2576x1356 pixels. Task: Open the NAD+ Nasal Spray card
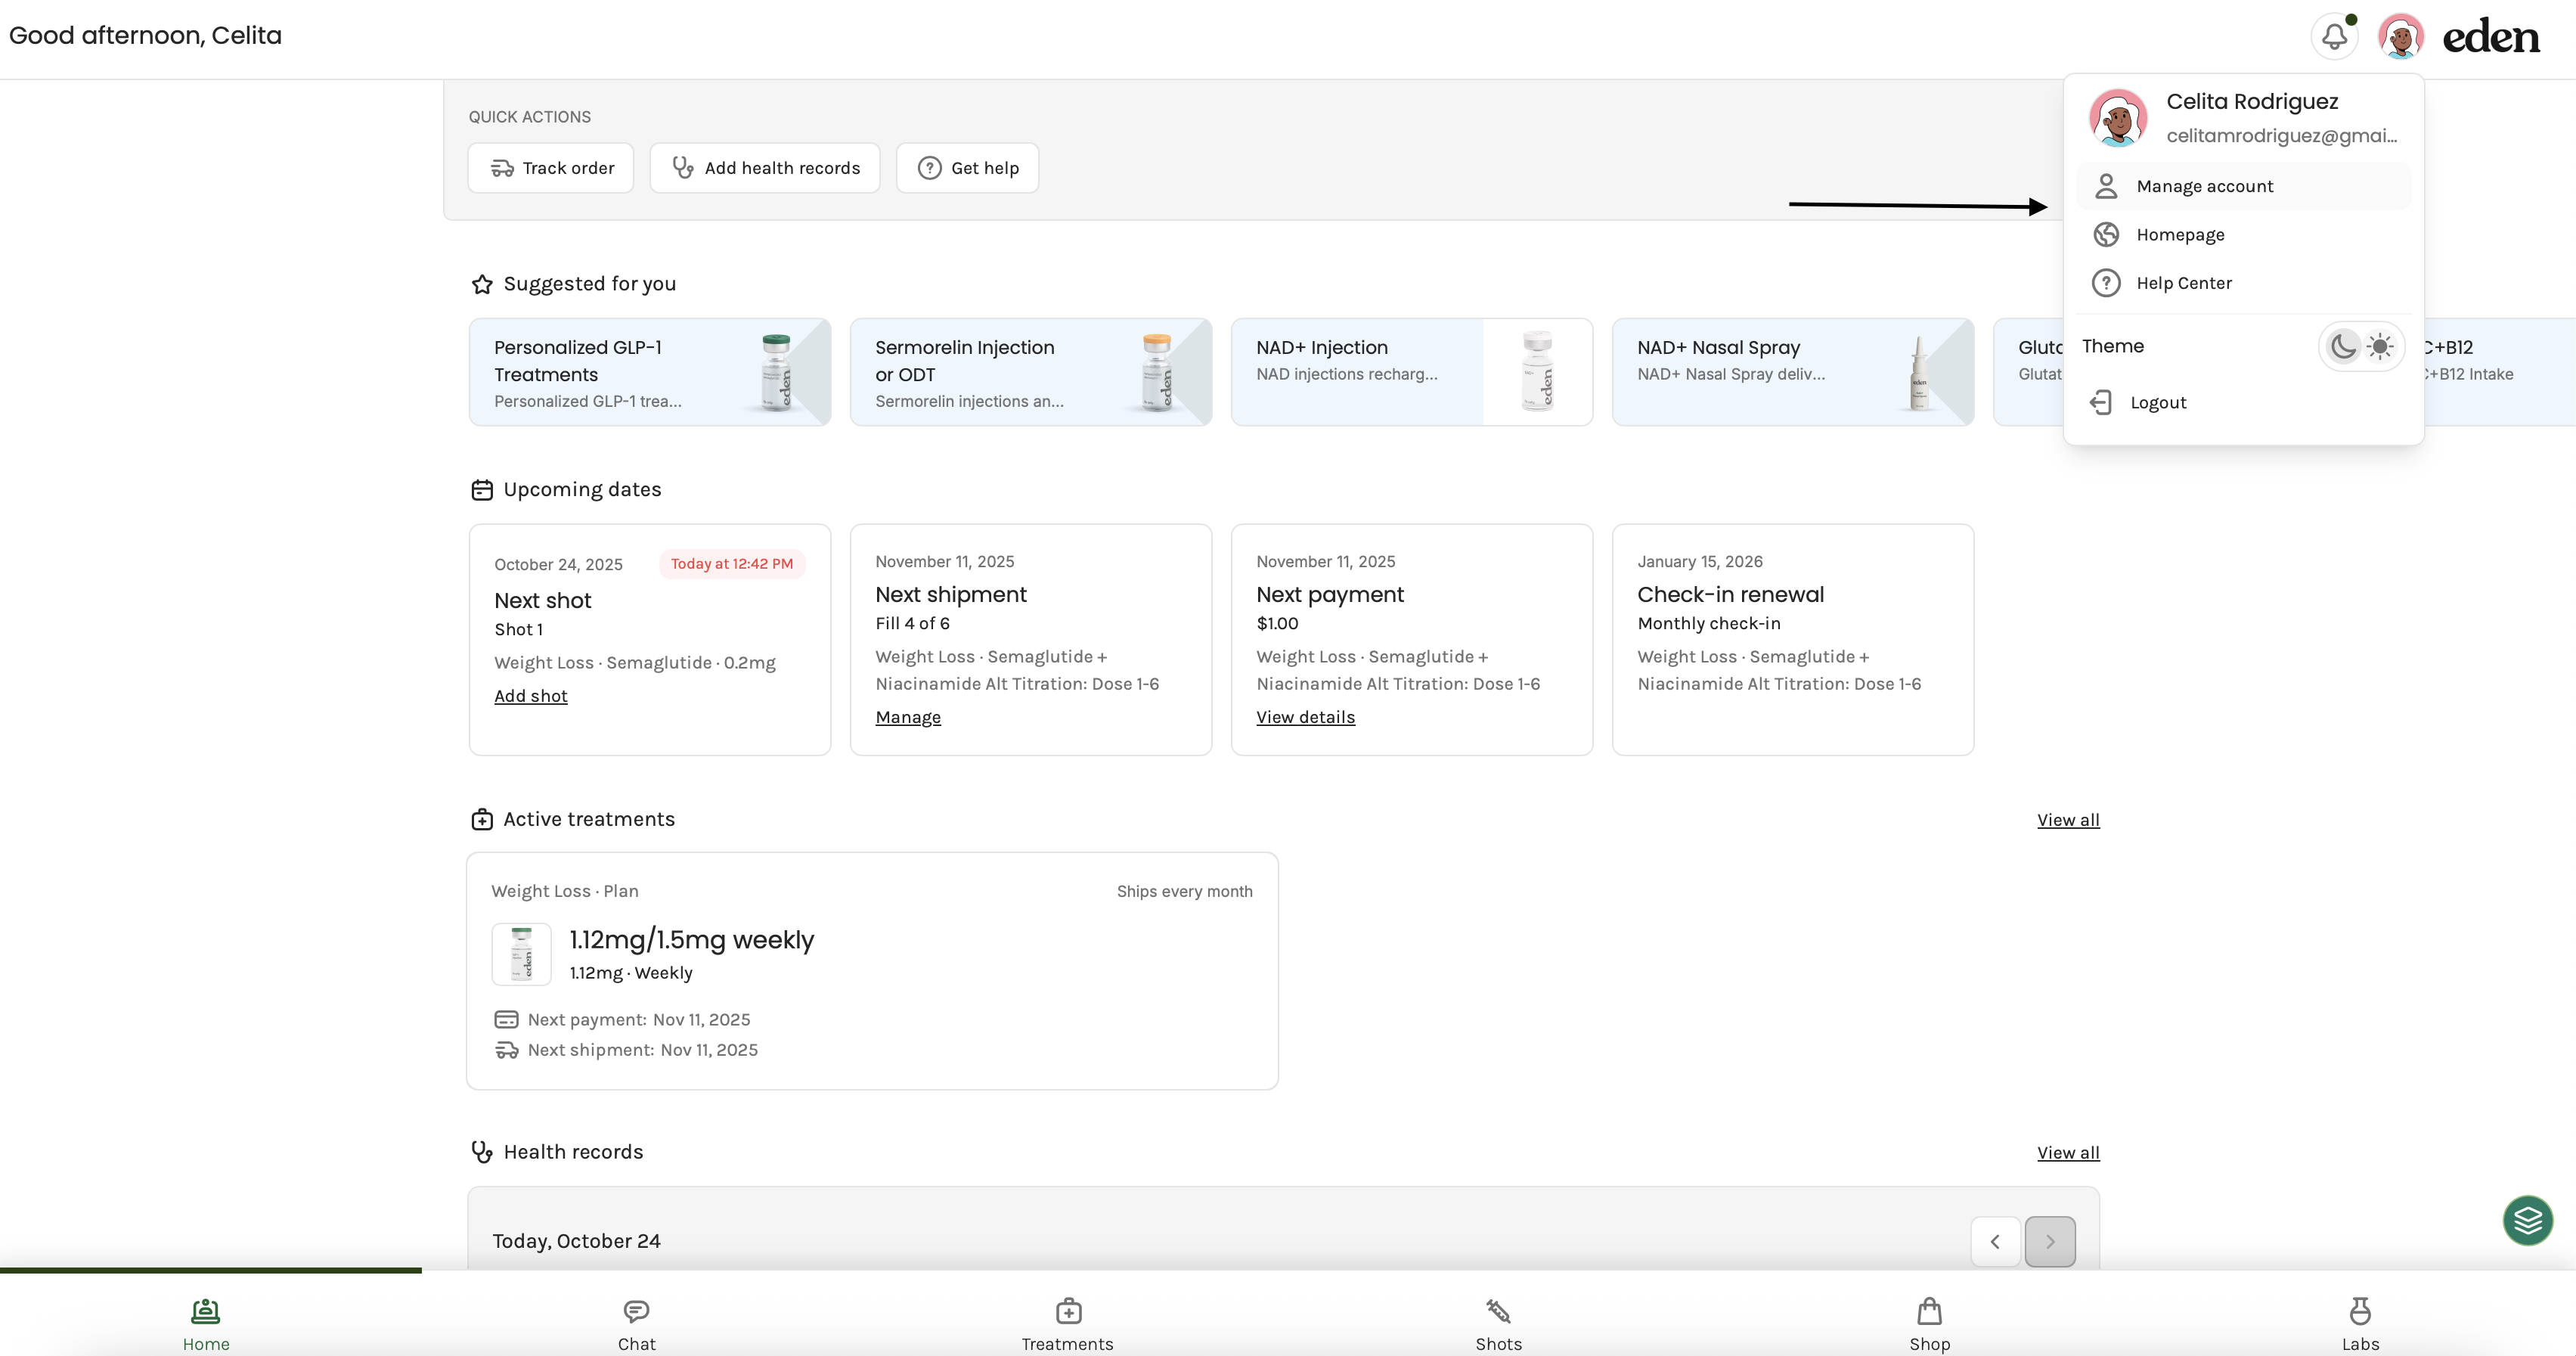click(x=1793, y=372)
